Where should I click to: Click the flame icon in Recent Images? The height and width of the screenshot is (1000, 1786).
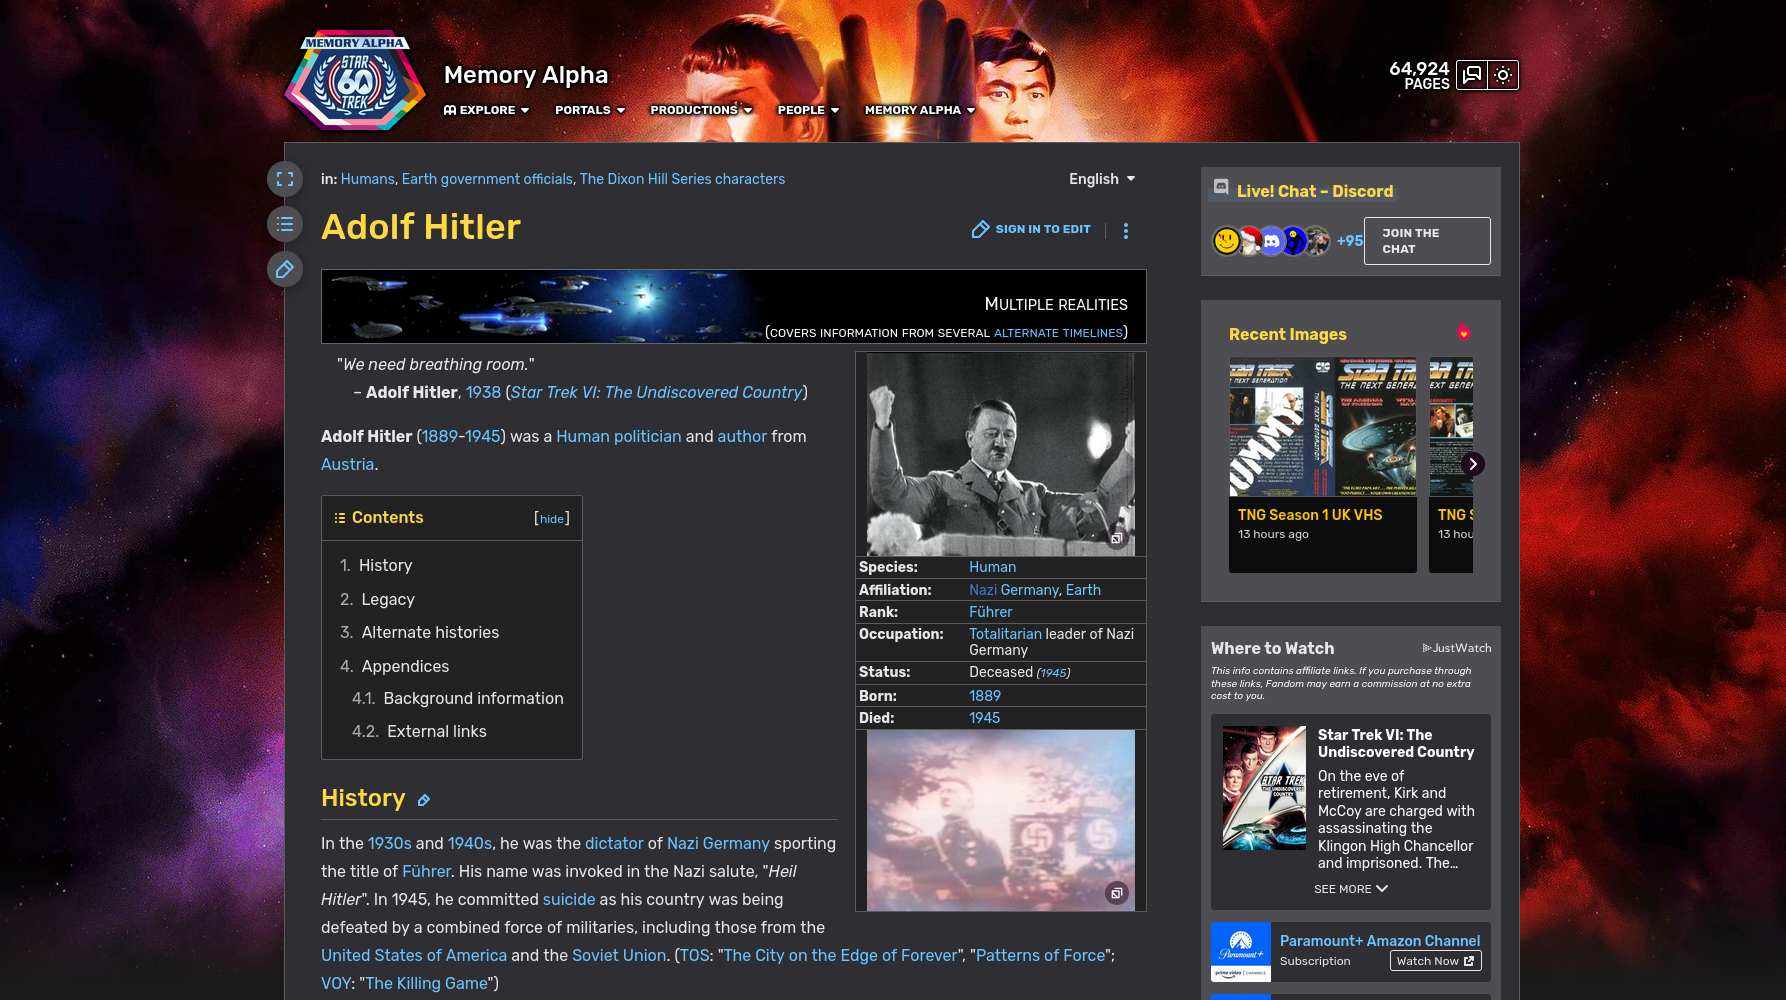tap(1463, 332)
